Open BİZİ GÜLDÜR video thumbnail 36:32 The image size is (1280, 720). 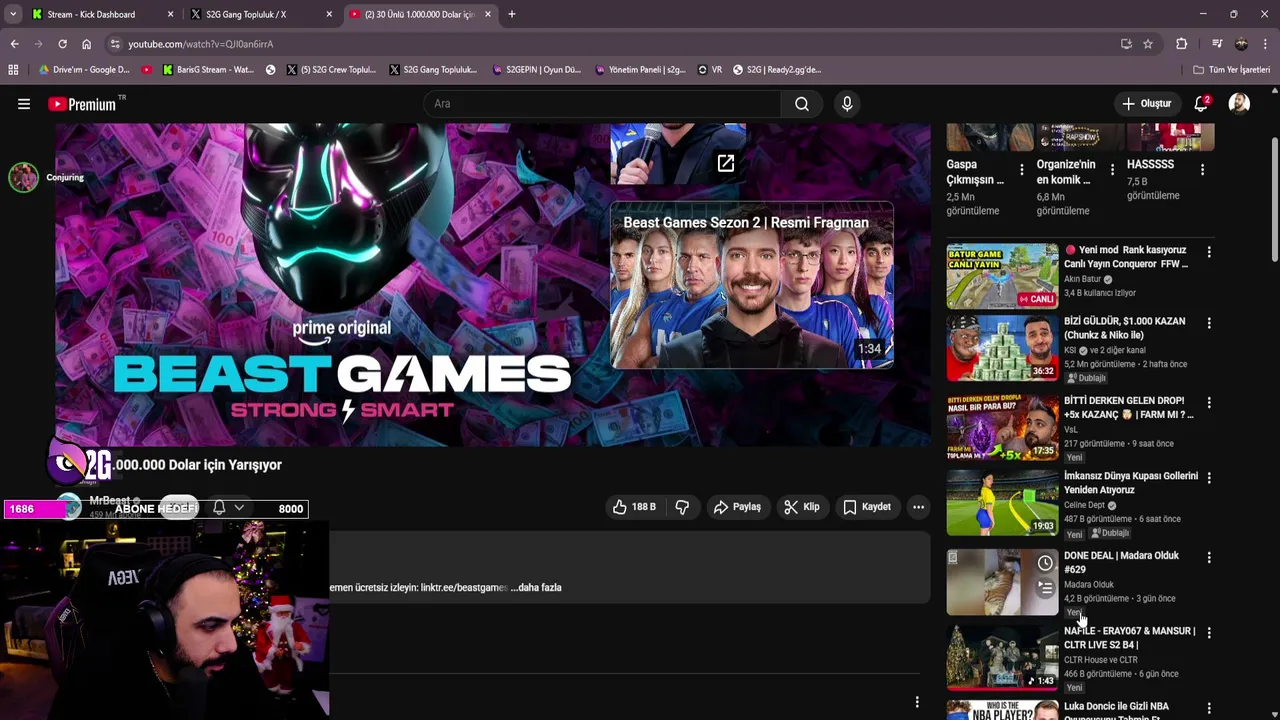point(1002,348)
